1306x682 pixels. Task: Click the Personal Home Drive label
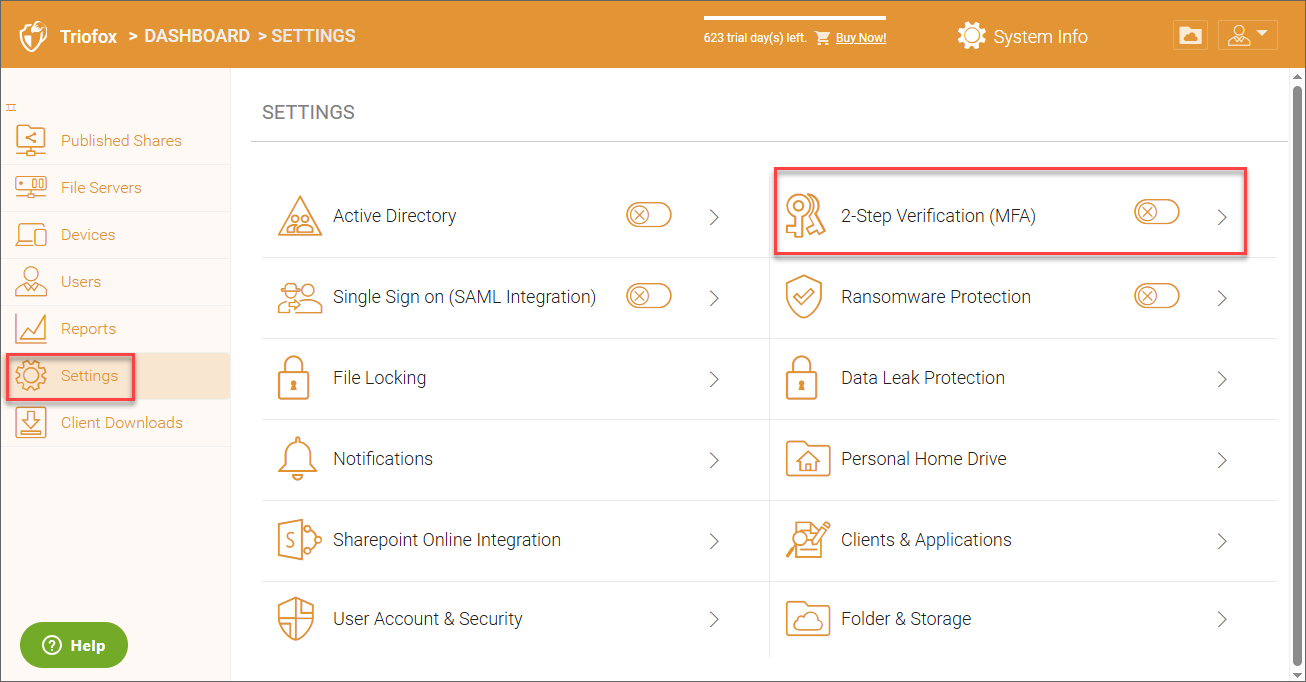(x=924, y=459)
